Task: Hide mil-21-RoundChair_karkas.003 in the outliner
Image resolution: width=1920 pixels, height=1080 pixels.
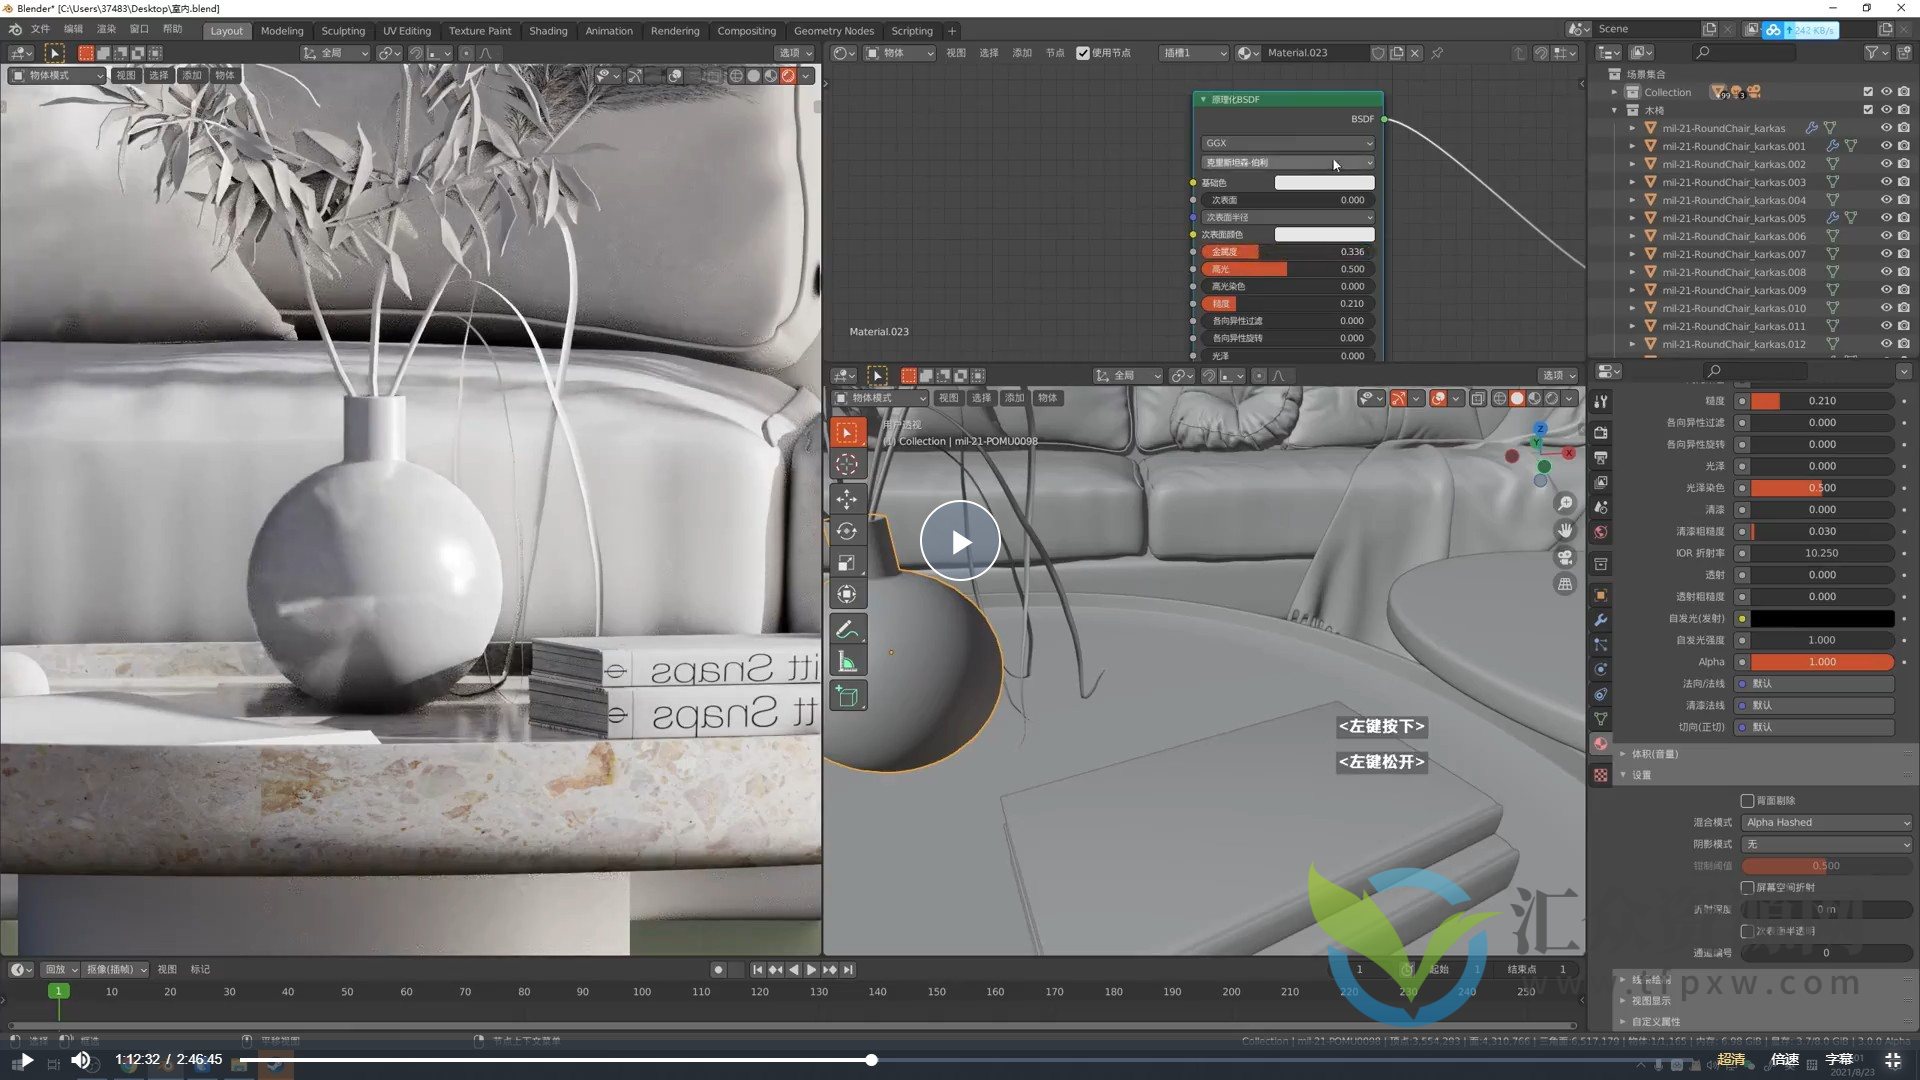Action: [x=1886, y=181]
